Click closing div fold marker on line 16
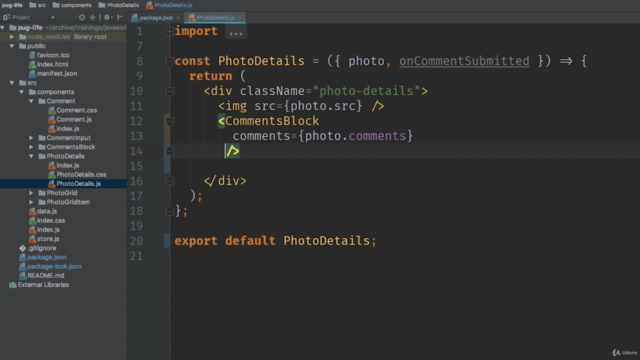This screenshot has height=360, width=640. [170, 181]
